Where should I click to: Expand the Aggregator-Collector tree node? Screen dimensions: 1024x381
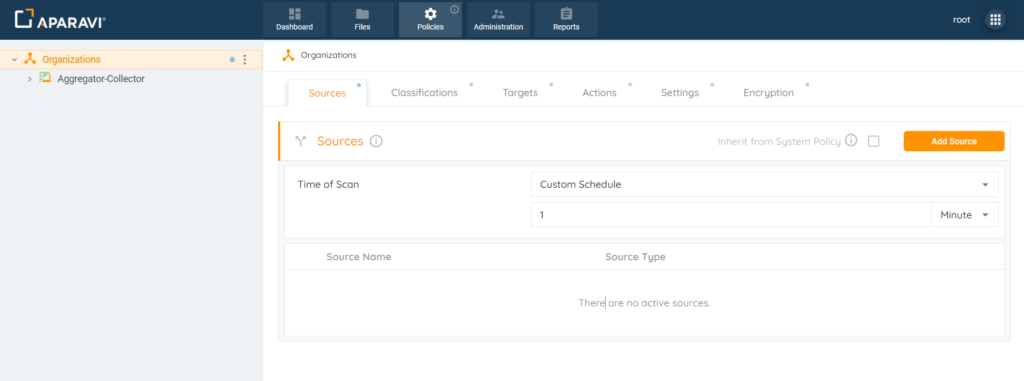[29, 79]
